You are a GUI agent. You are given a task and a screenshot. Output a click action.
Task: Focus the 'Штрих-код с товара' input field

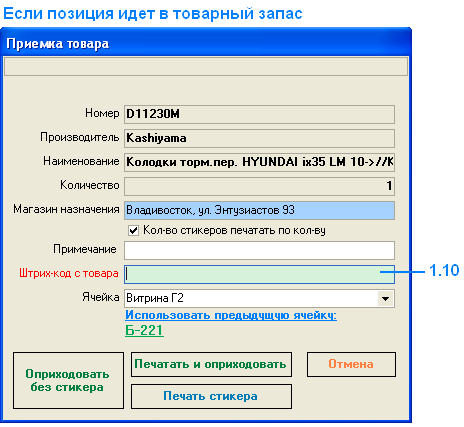click(259, 274)
